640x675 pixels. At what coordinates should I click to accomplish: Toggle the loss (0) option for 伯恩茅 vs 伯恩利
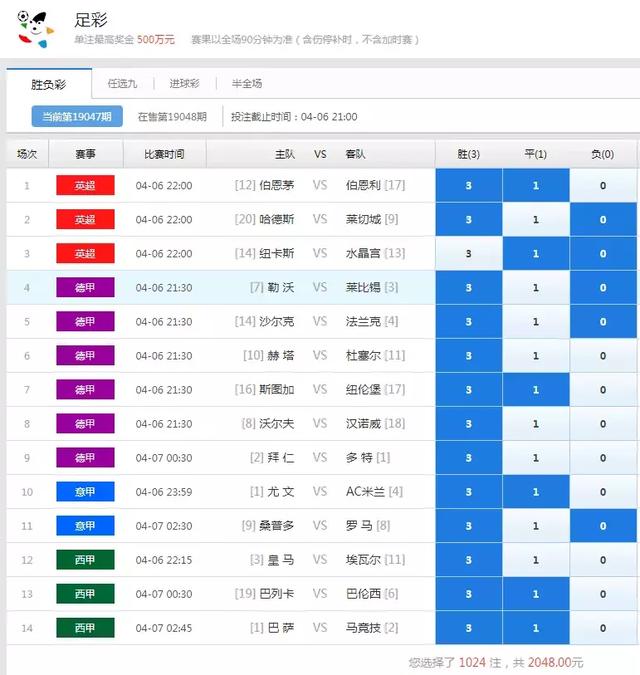pos(602,186)
